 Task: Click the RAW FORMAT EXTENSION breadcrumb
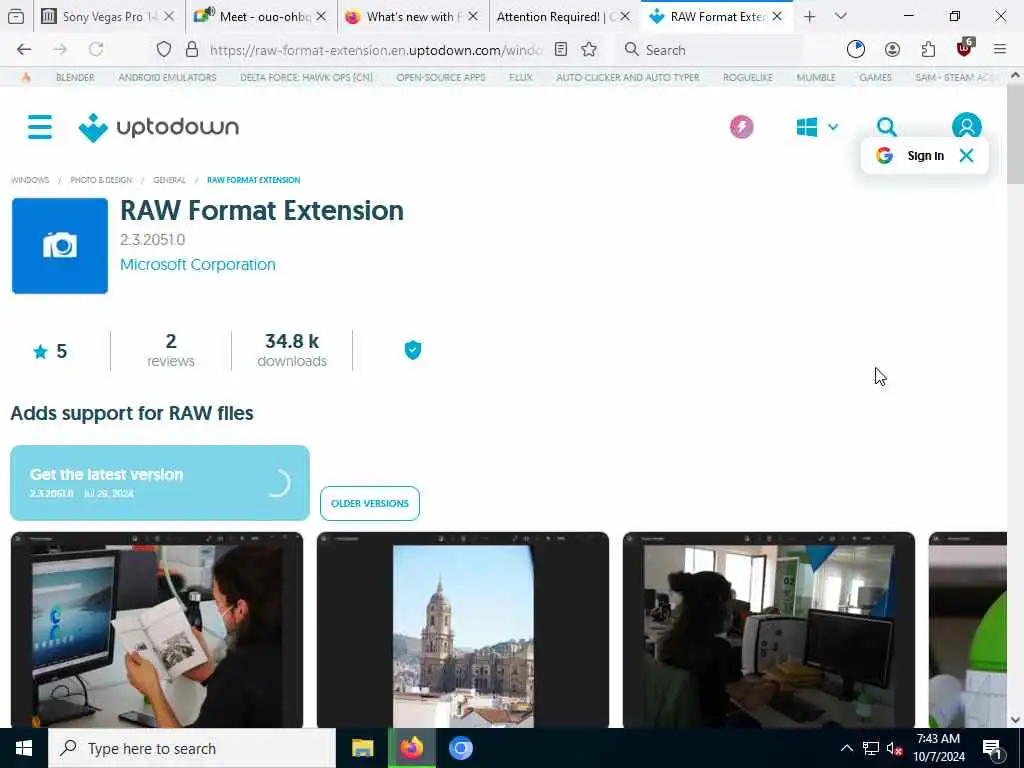pos(253,180)
